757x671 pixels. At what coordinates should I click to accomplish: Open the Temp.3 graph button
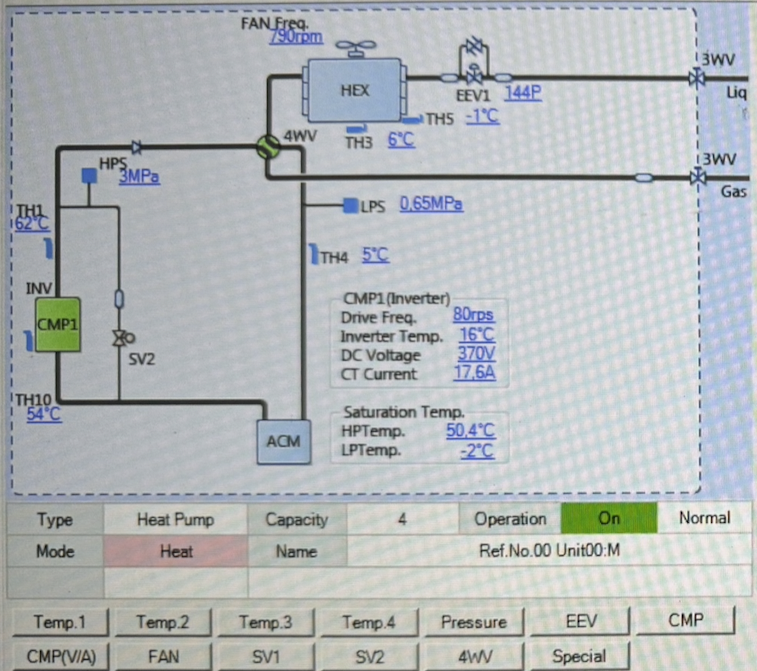click(266, 622)
